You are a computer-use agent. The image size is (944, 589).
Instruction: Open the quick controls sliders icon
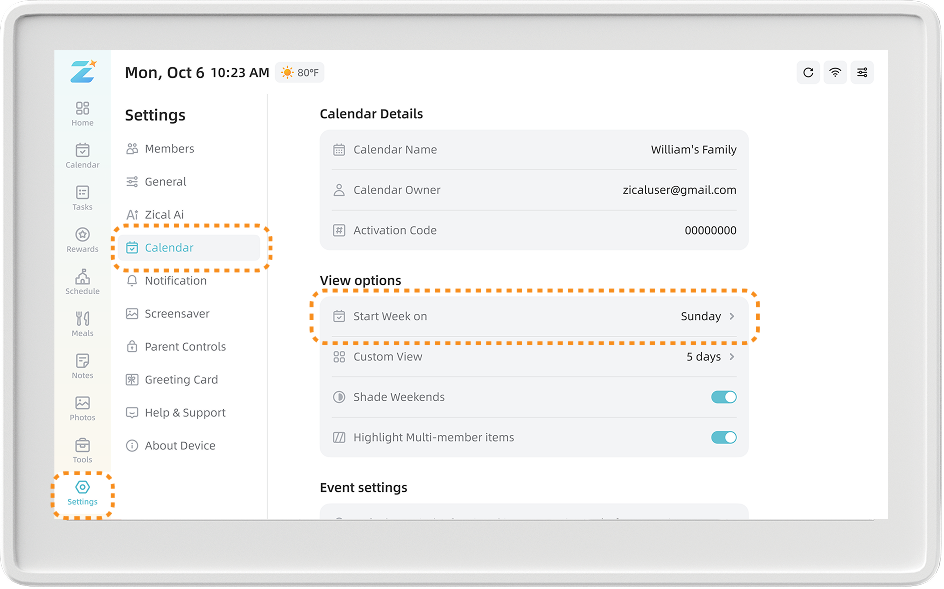[862, 73]
